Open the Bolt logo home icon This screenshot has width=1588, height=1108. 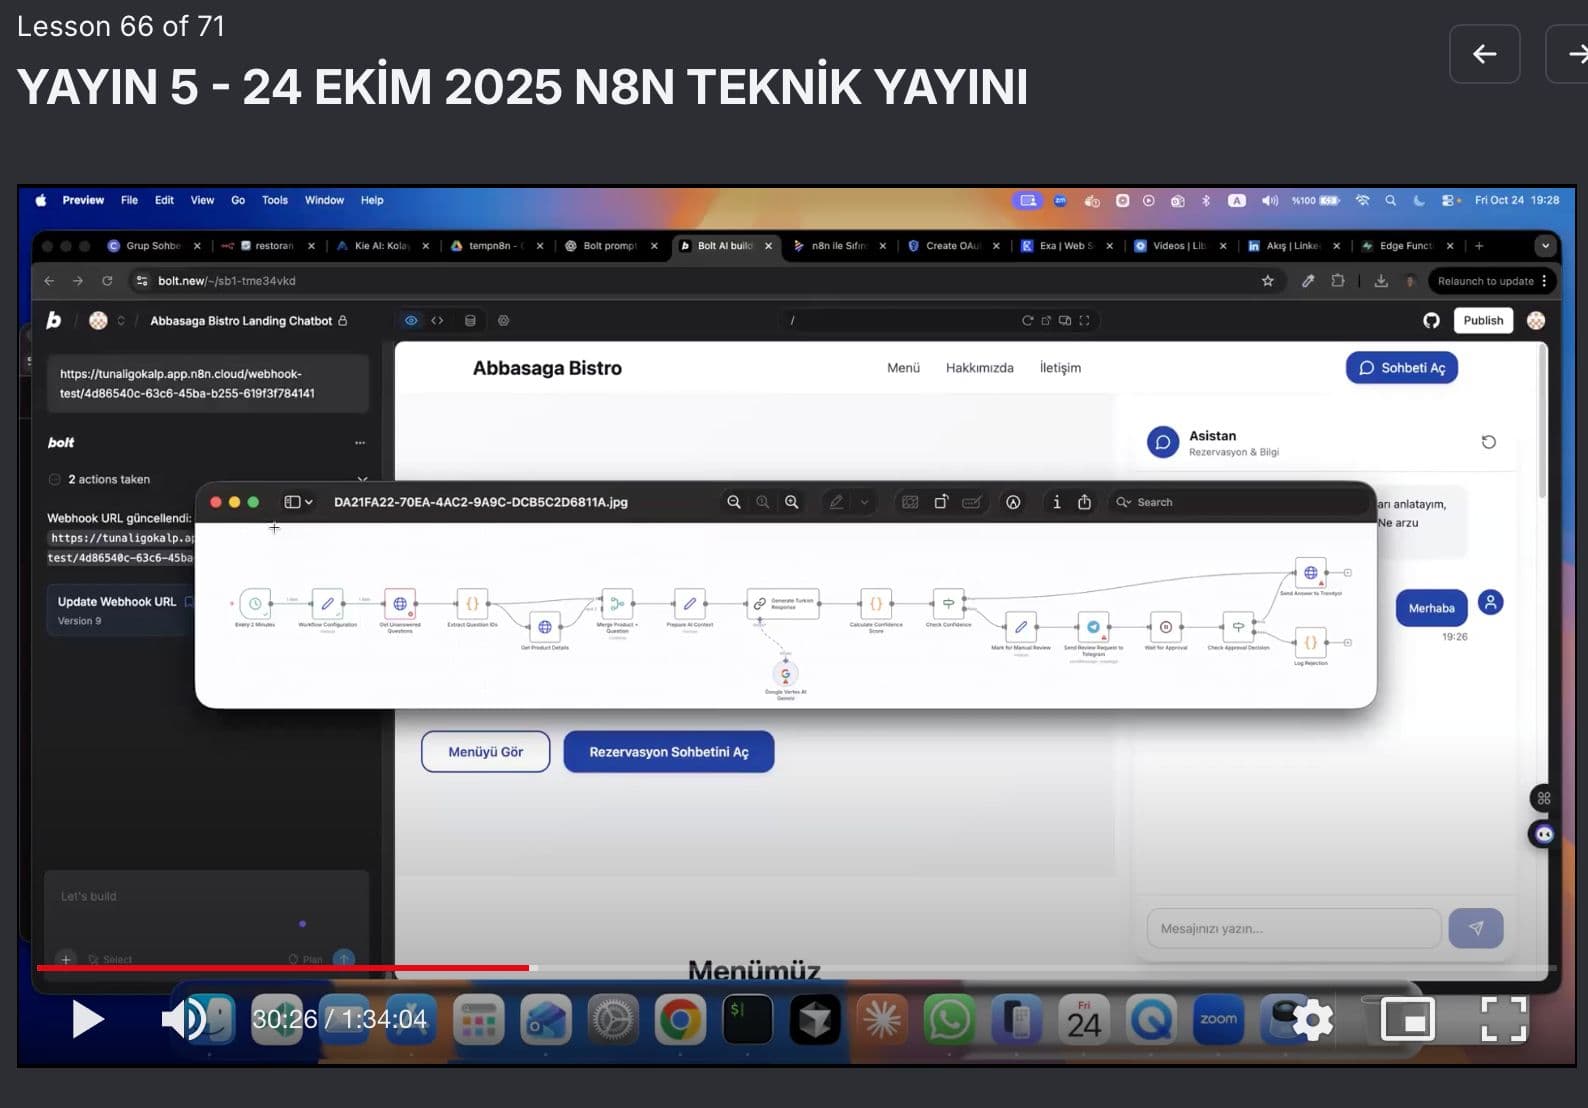[x=54, y=321]
